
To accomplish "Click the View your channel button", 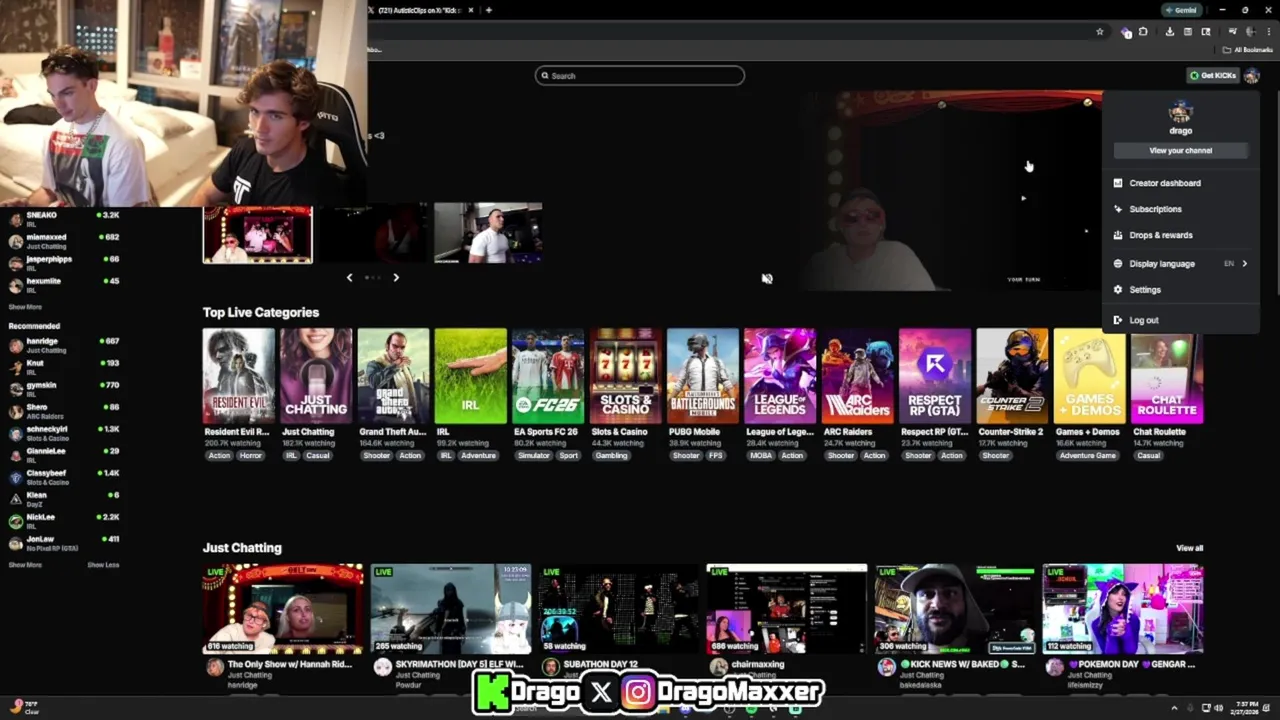I will [1180, 150].
